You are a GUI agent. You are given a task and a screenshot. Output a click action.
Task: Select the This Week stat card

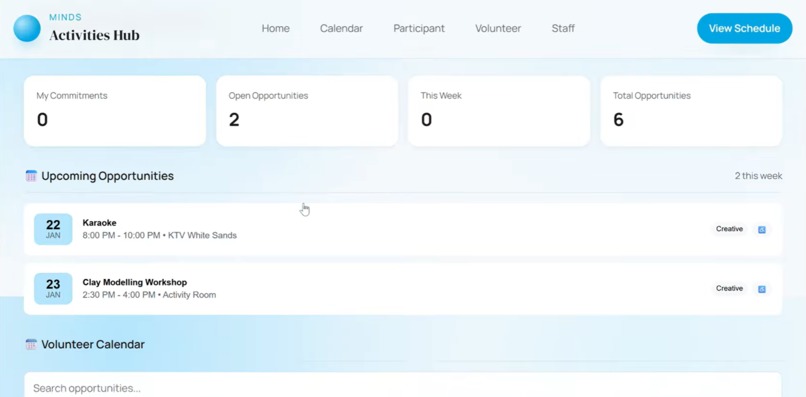pyautogui.click(x=499, y=111)
